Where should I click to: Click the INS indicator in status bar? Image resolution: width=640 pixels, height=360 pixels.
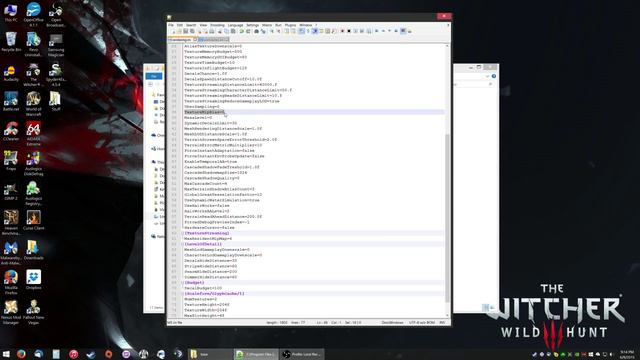coord(442,322)
